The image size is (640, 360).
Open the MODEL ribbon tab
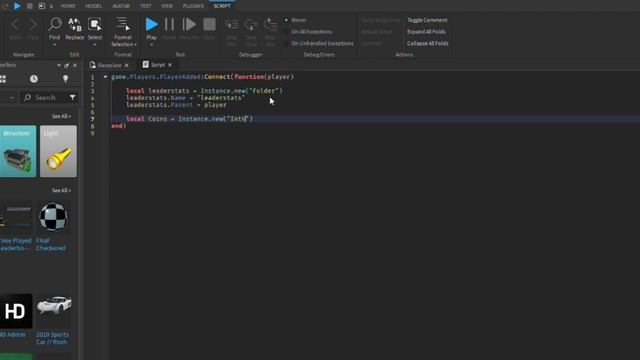point(93,6)
